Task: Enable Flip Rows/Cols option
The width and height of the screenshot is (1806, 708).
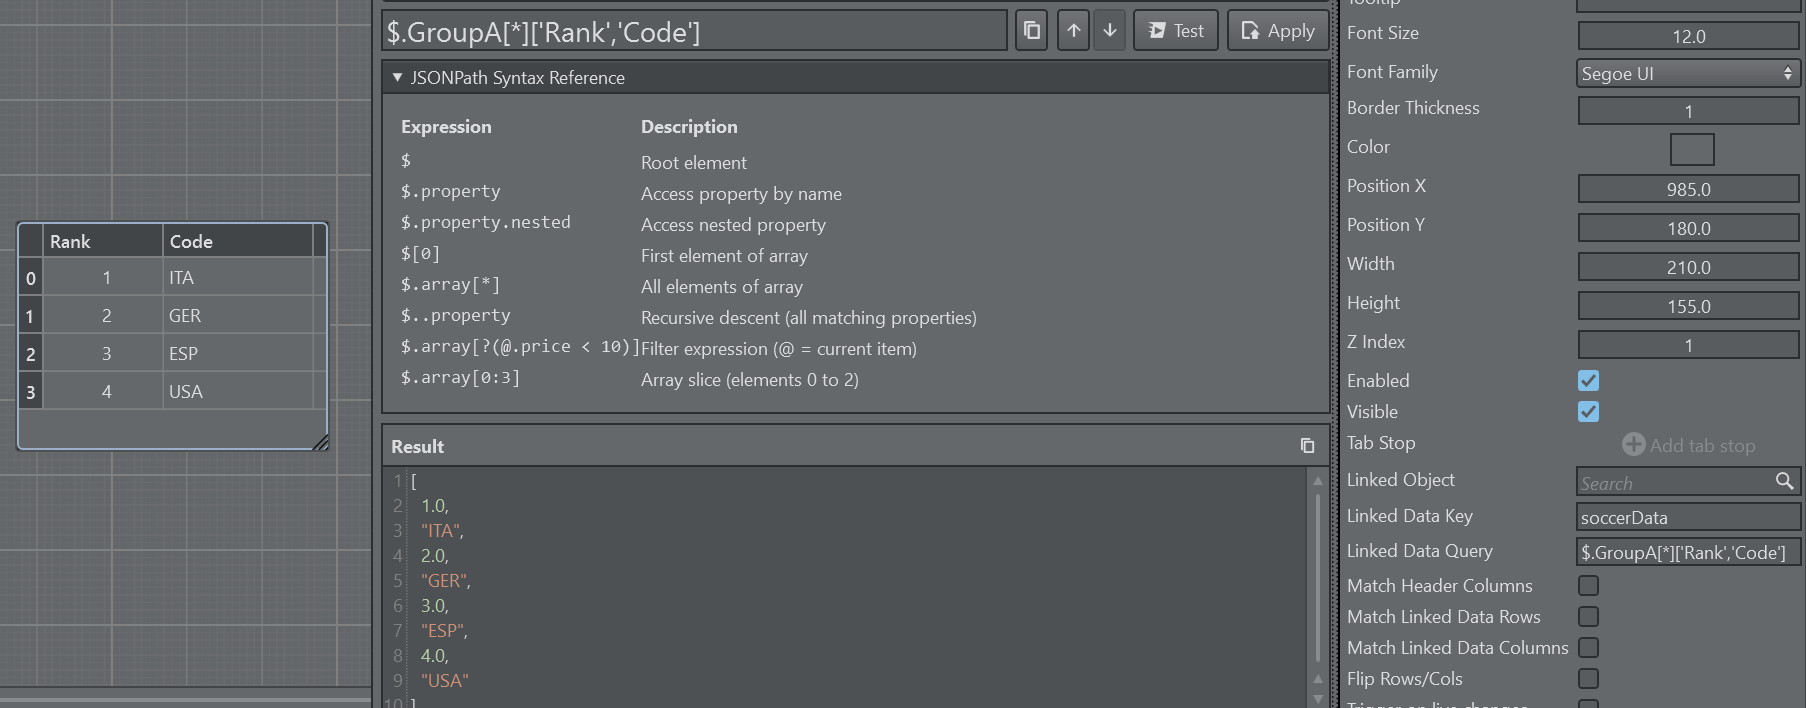Action: click(x=1588, y=679)
